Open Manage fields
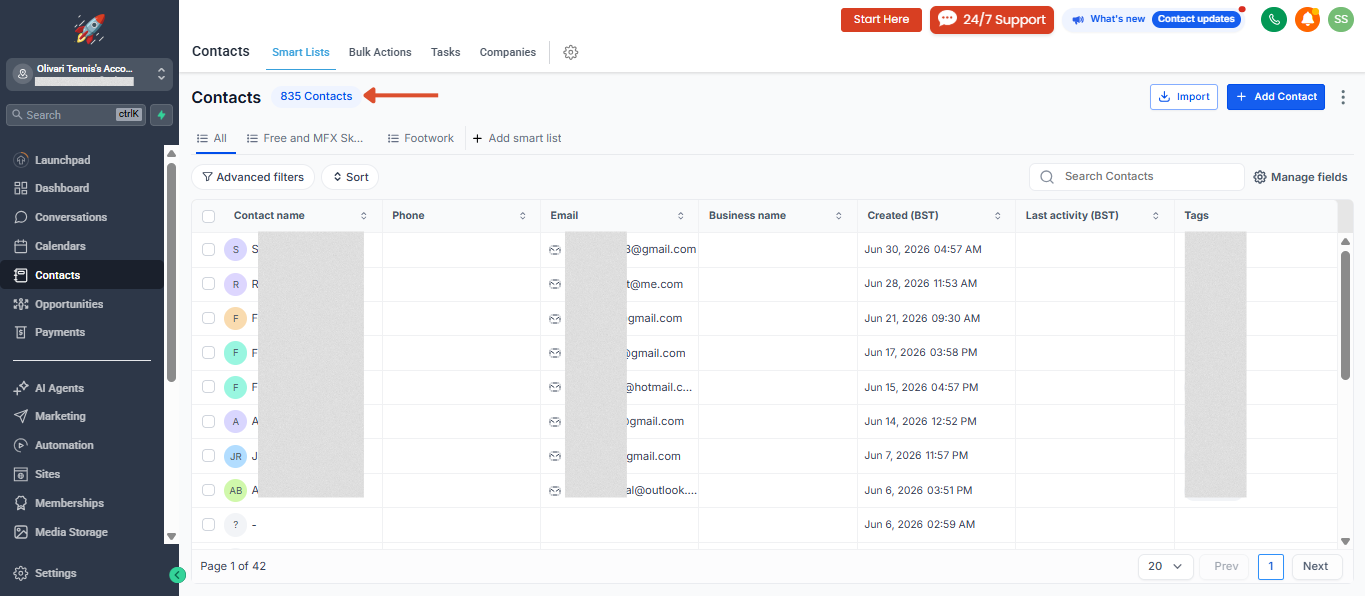 1301,177
